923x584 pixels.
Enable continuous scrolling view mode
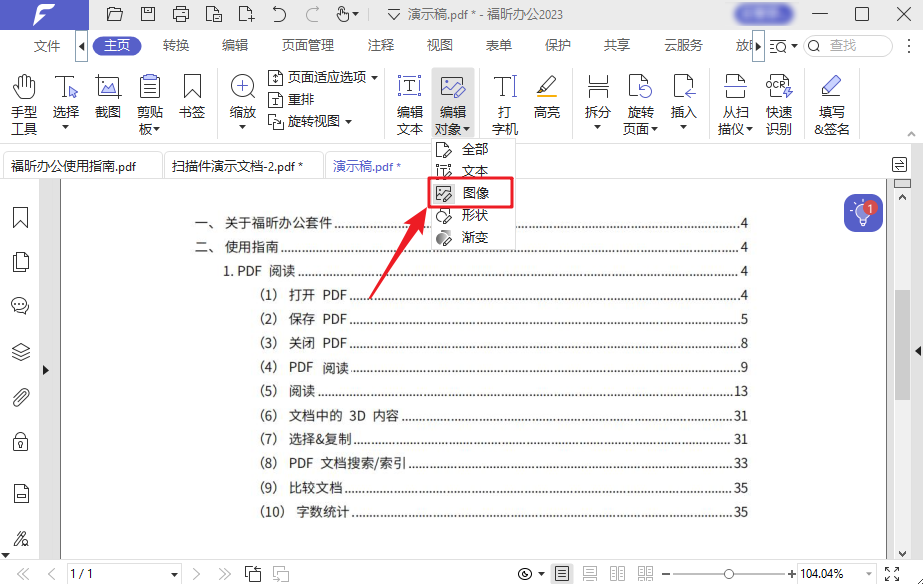point(589,573)
